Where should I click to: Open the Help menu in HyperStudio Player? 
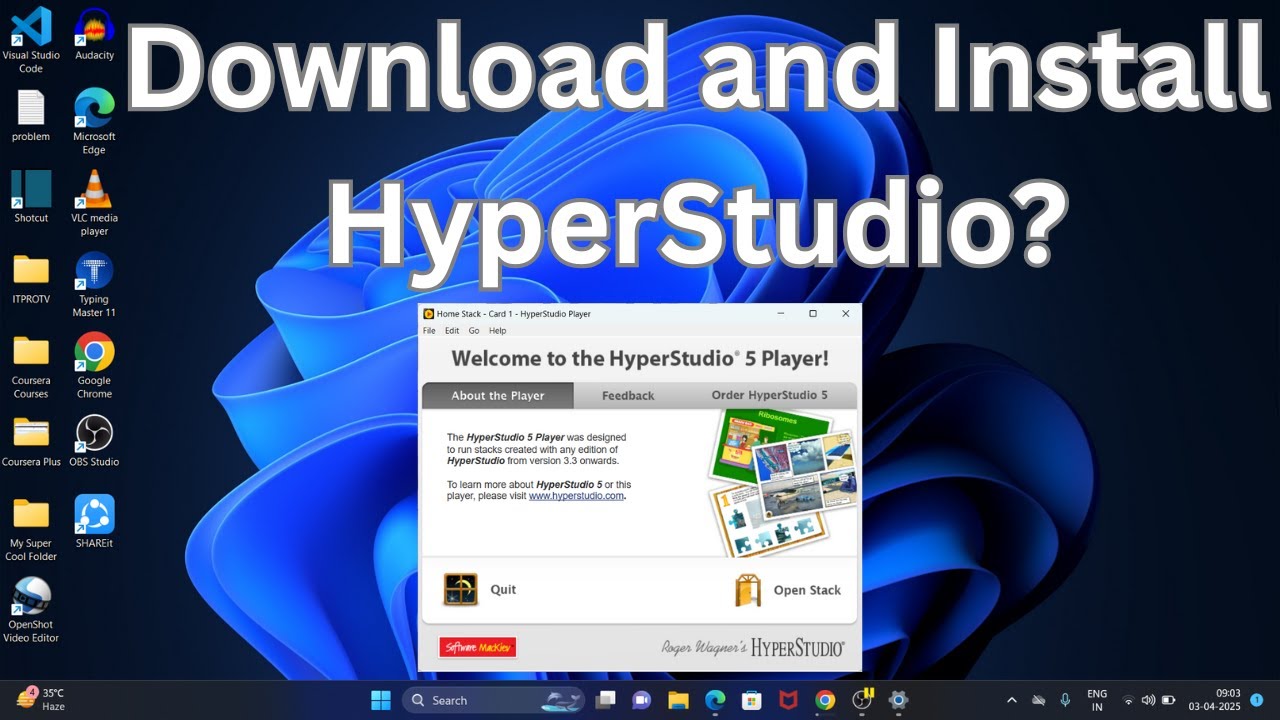(x=497, y=331)
